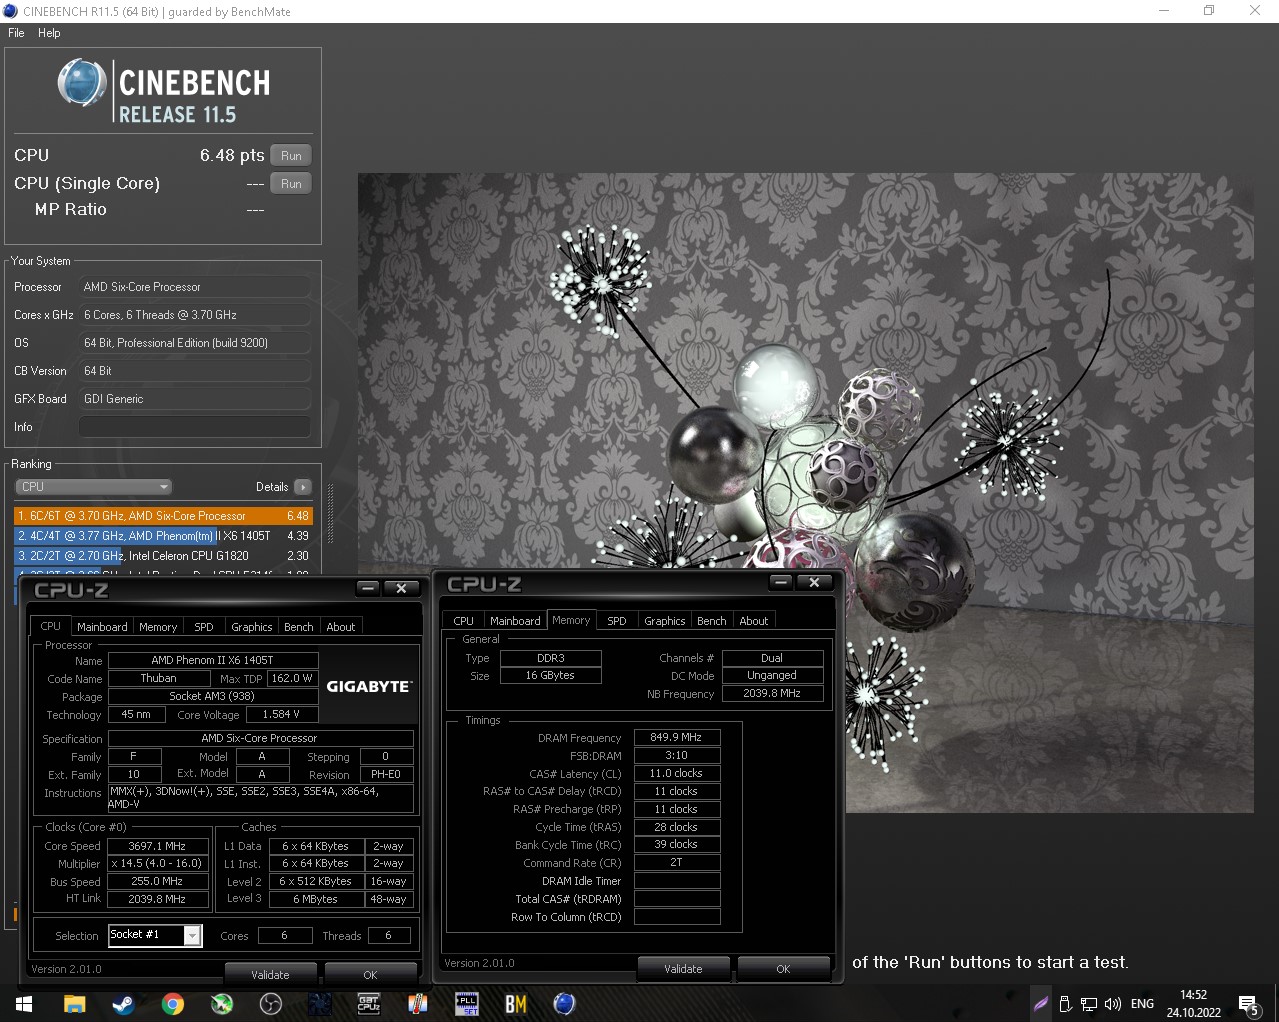Minimize the left CPU-Z window

(368, 589)
